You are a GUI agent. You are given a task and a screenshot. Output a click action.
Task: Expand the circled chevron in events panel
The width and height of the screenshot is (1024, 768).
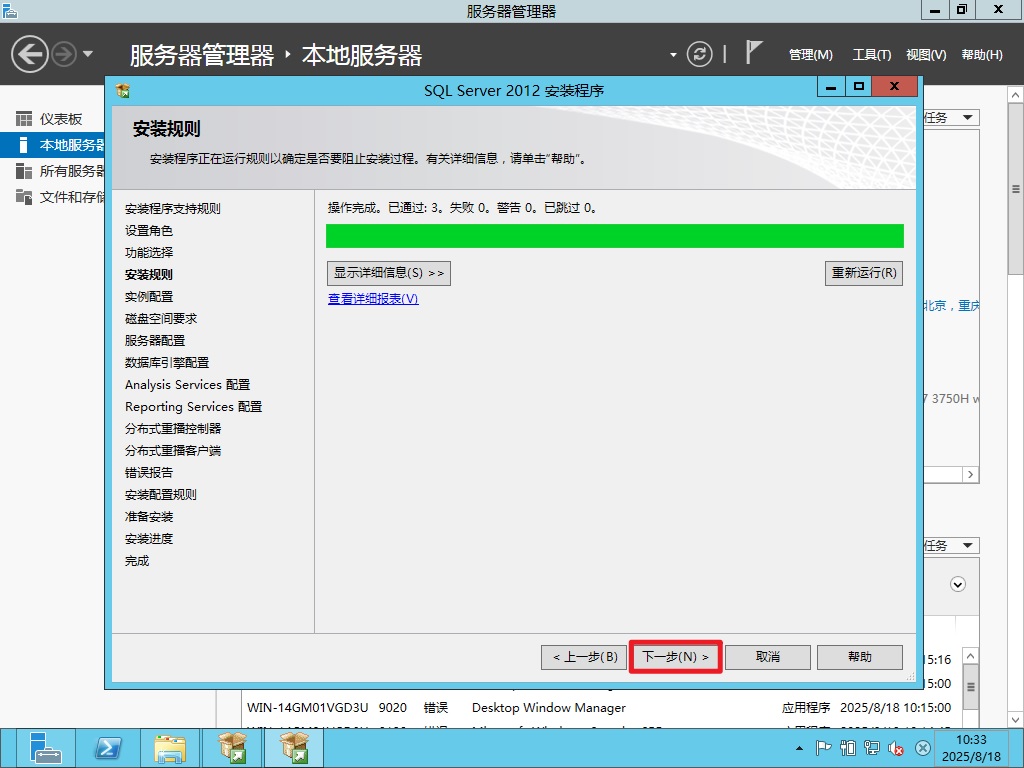point(957,584)
